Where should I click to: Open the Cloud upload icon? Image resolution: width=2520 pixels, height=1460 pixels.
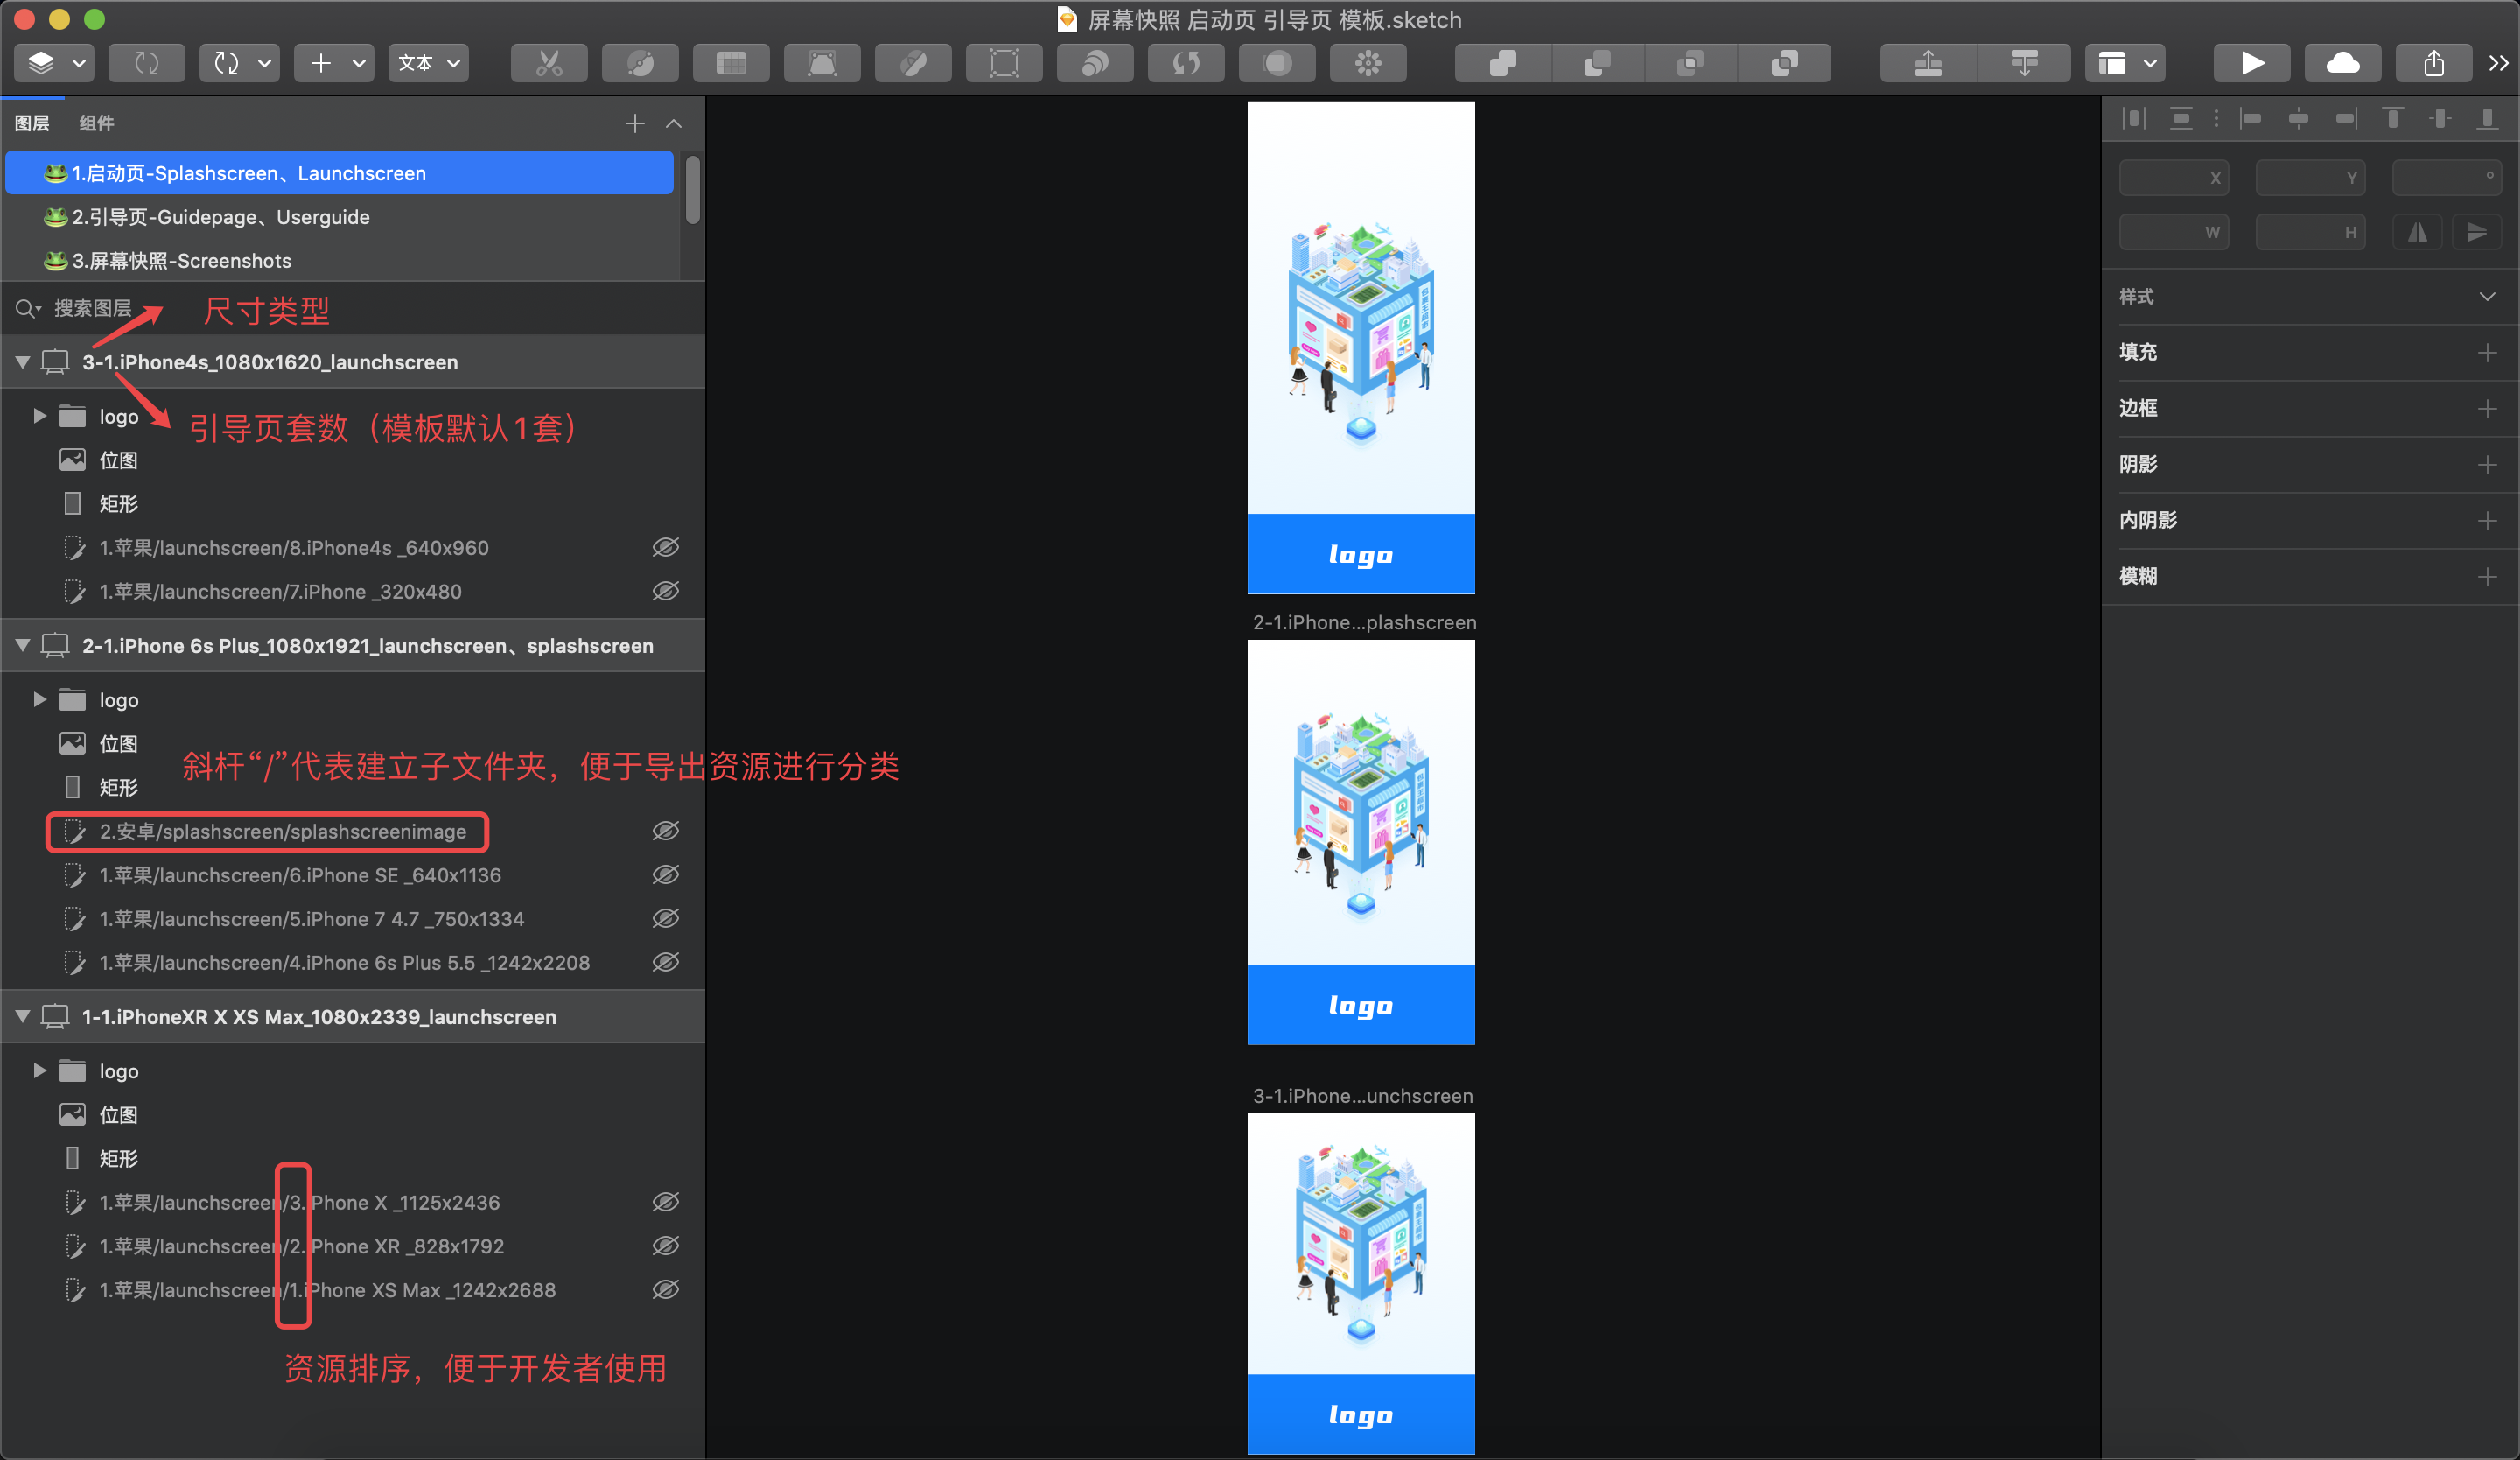[x=2342, y=64]
